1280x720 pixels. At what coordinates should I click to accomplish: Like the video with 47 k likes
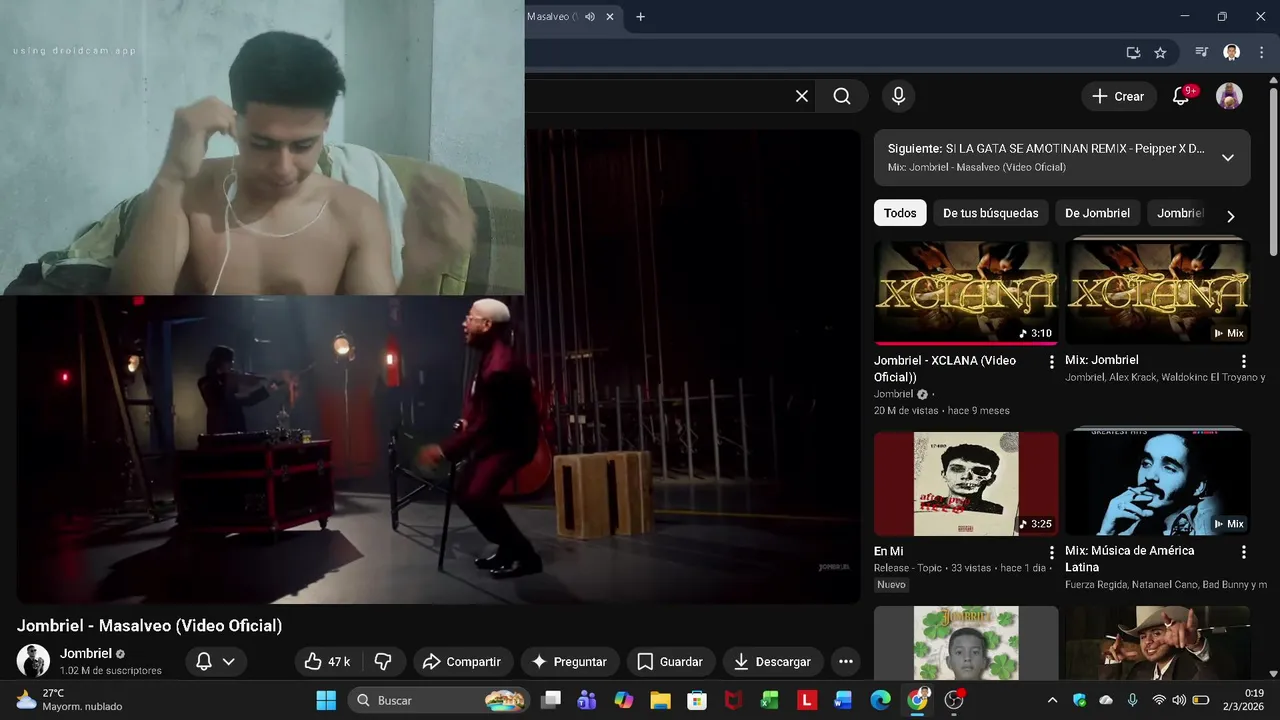click(328, 661)
